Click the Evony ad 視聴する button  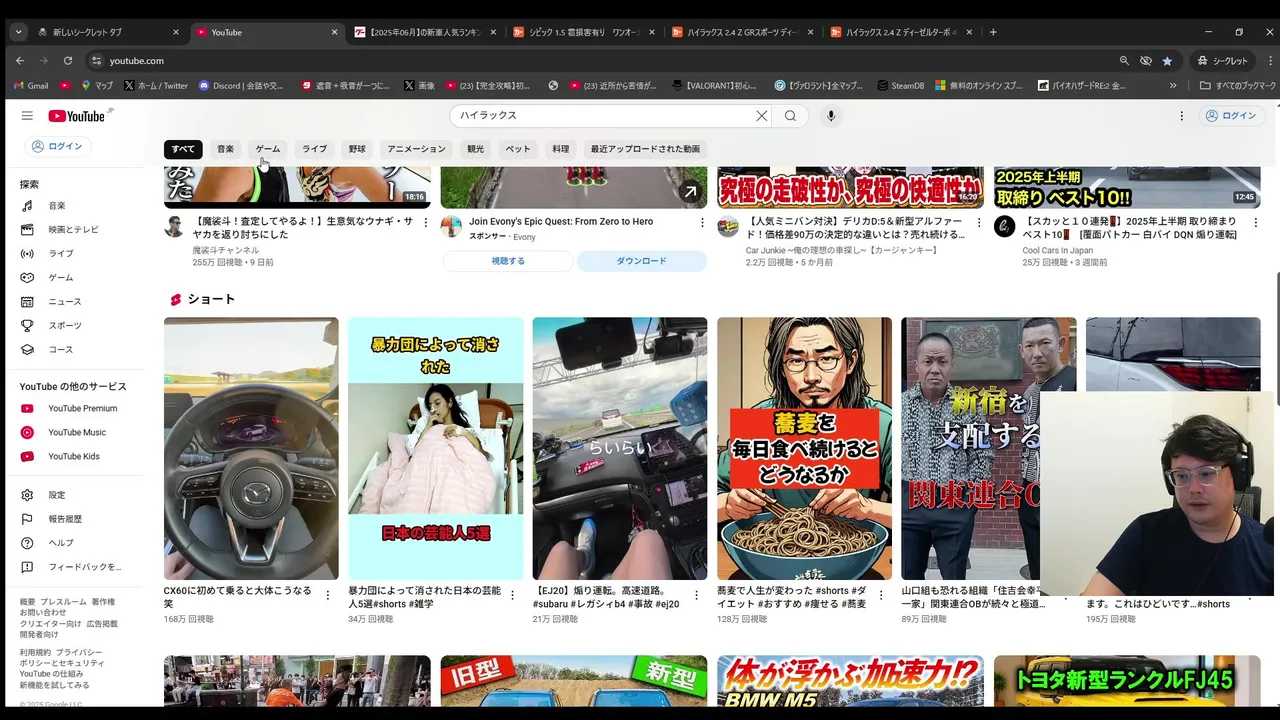tap(508, 261)
